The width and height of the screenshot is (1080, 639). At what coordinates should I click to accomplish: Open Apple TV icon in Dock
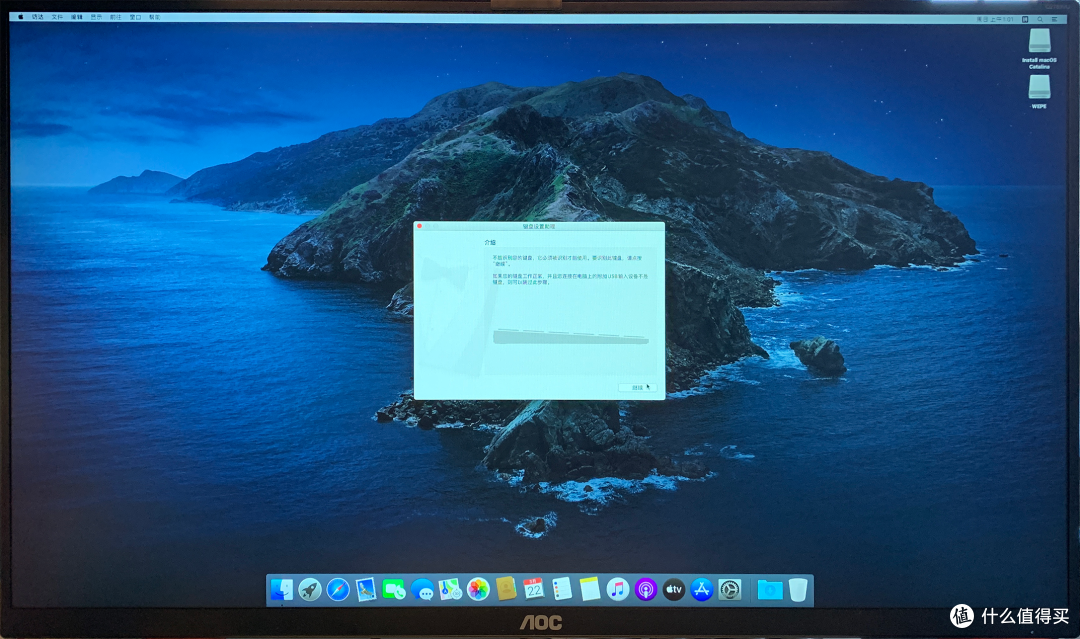[674, 589]
